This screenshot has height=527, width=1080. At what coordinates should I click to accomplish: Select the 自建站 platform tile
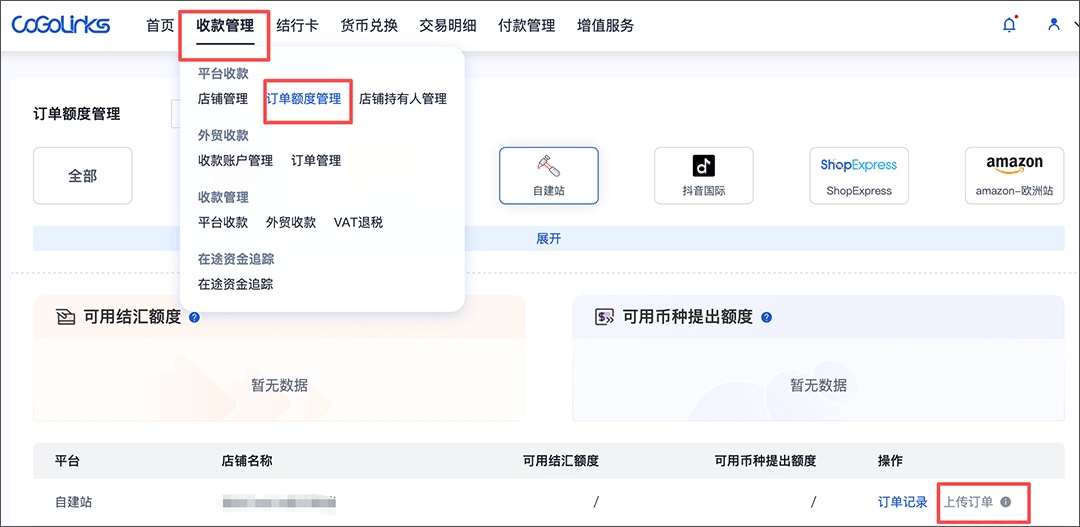548,176
